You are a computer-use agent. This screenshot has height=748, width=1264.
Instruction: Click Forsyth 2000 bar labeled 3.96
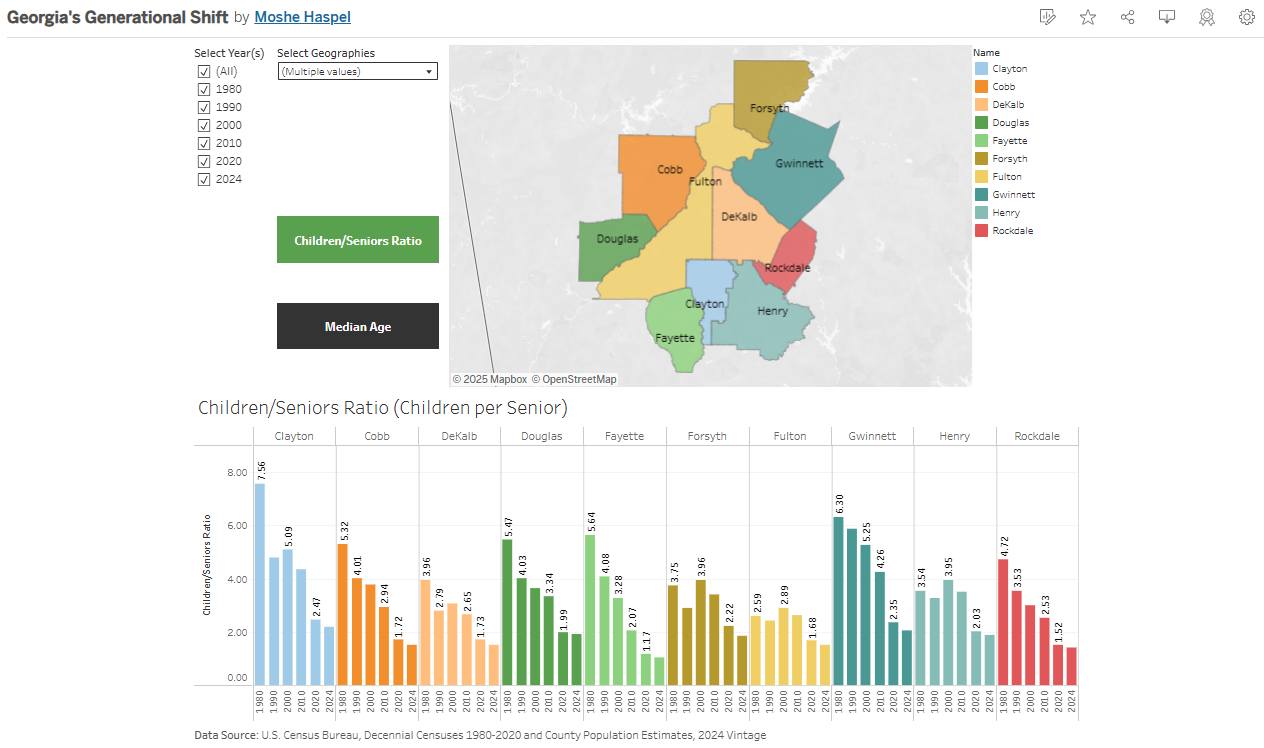[x=700, y=632]
